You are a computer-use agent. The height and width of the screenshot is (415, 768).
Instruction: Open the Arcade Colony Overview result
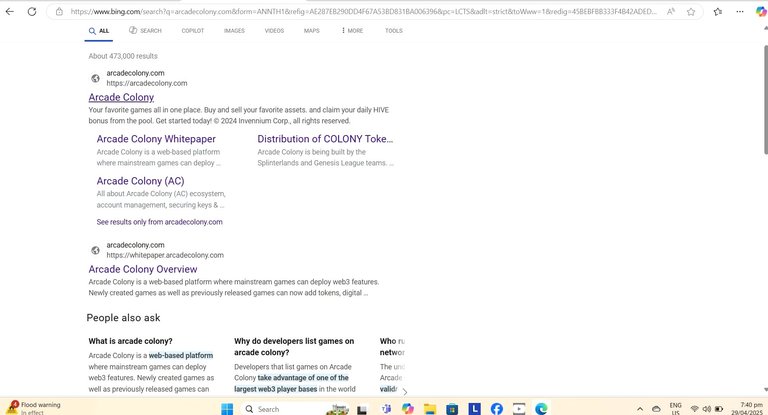[143, 269]
